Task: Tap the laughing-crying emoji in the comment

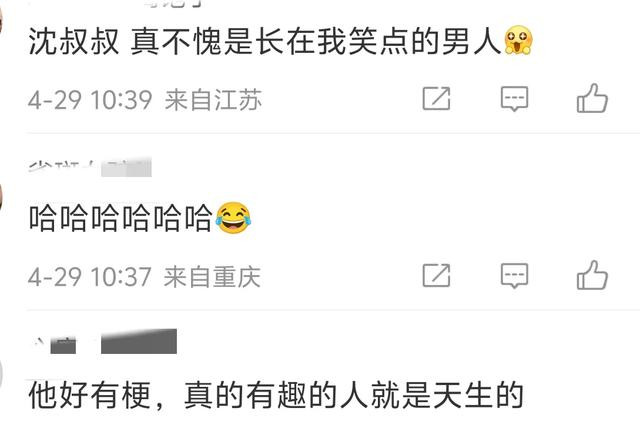Action: click(x=233, y=218)
